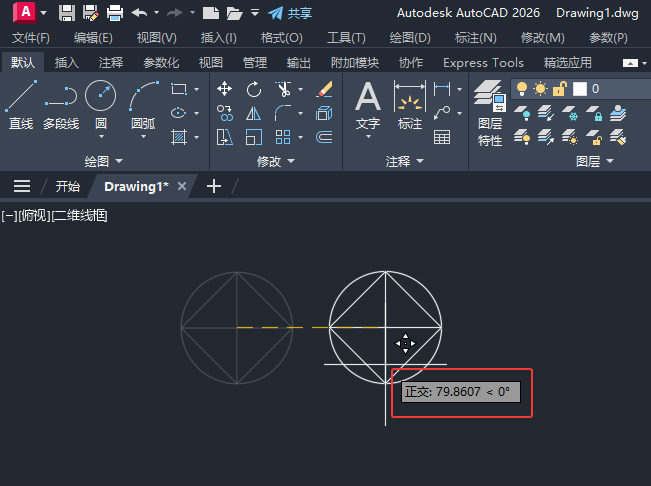Expand the Modify (修改) panel
Image resolution: width=651 pixels, height=486 pixels.
(276, 161)
